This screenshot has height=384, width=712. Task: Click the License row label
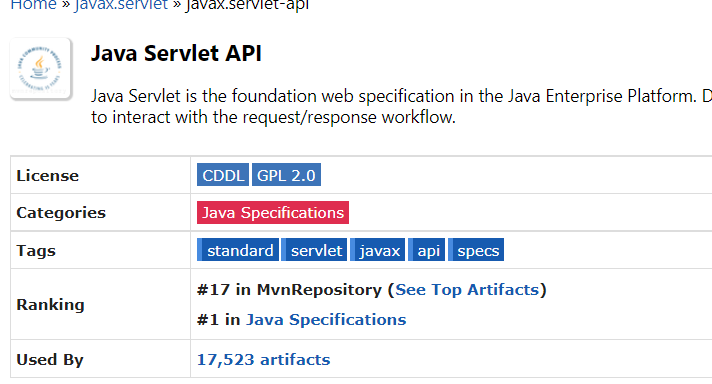tap(48, 176)
